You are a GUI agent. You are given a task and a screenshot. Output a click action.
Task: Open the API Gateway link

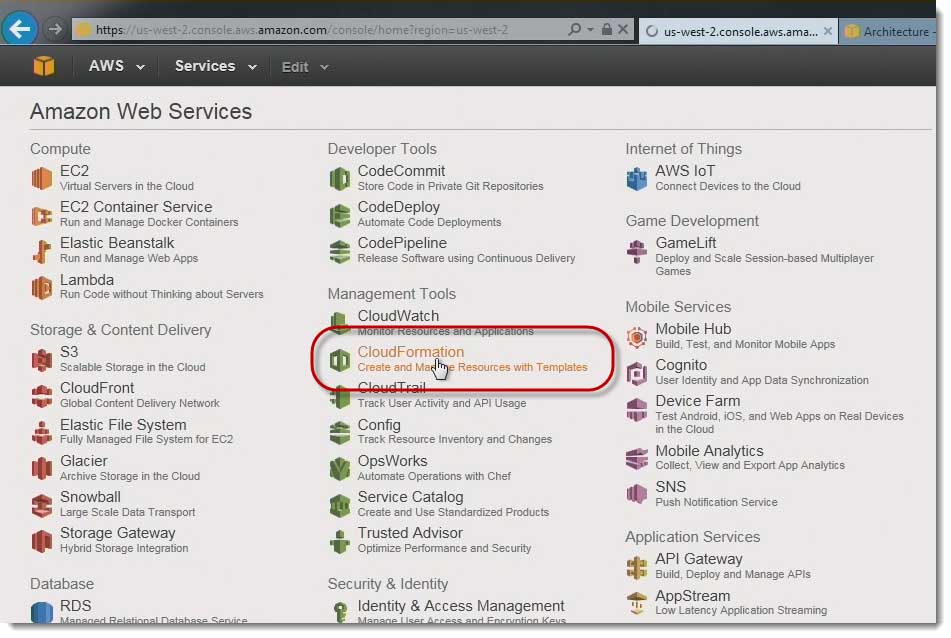(x=699, y=559)
